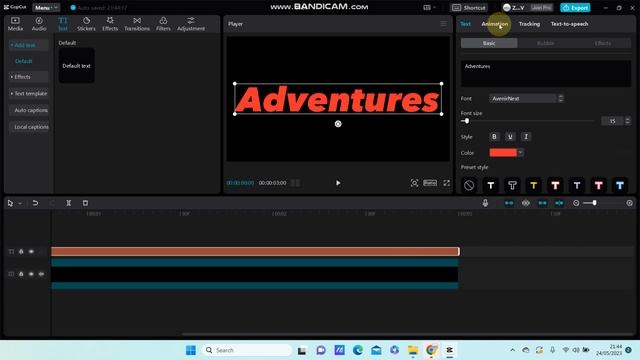This screenshot has height=360, width=640.
Task: Open the text Color dropdown arrow
Action: pos(520,153)
